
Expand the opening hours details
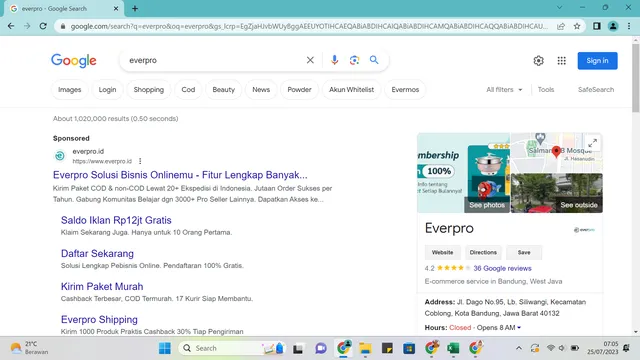[519, 327]
